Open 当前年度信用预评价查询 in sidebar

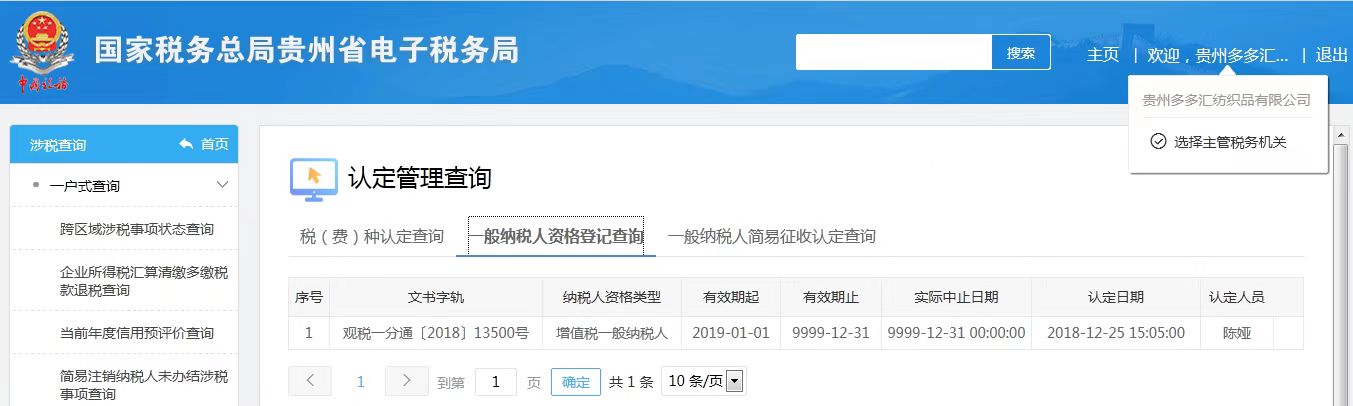coord(136,333)
